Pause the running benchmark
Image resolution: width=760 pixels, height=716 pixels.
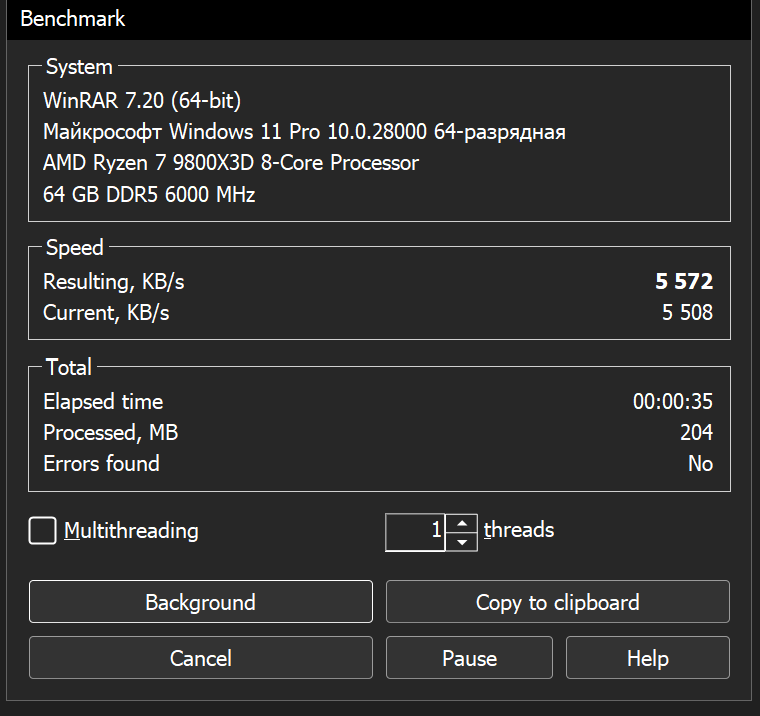coord(469,657)
